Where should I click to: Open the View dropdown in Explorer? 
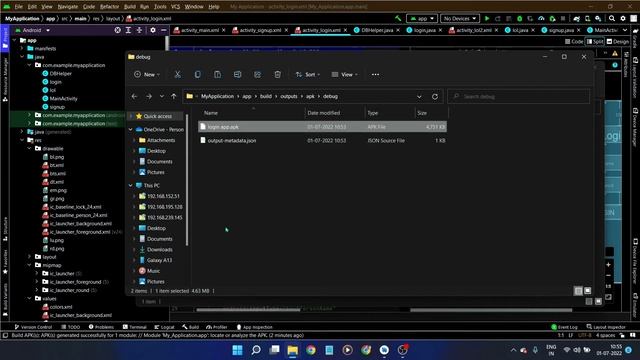(344, 74)
